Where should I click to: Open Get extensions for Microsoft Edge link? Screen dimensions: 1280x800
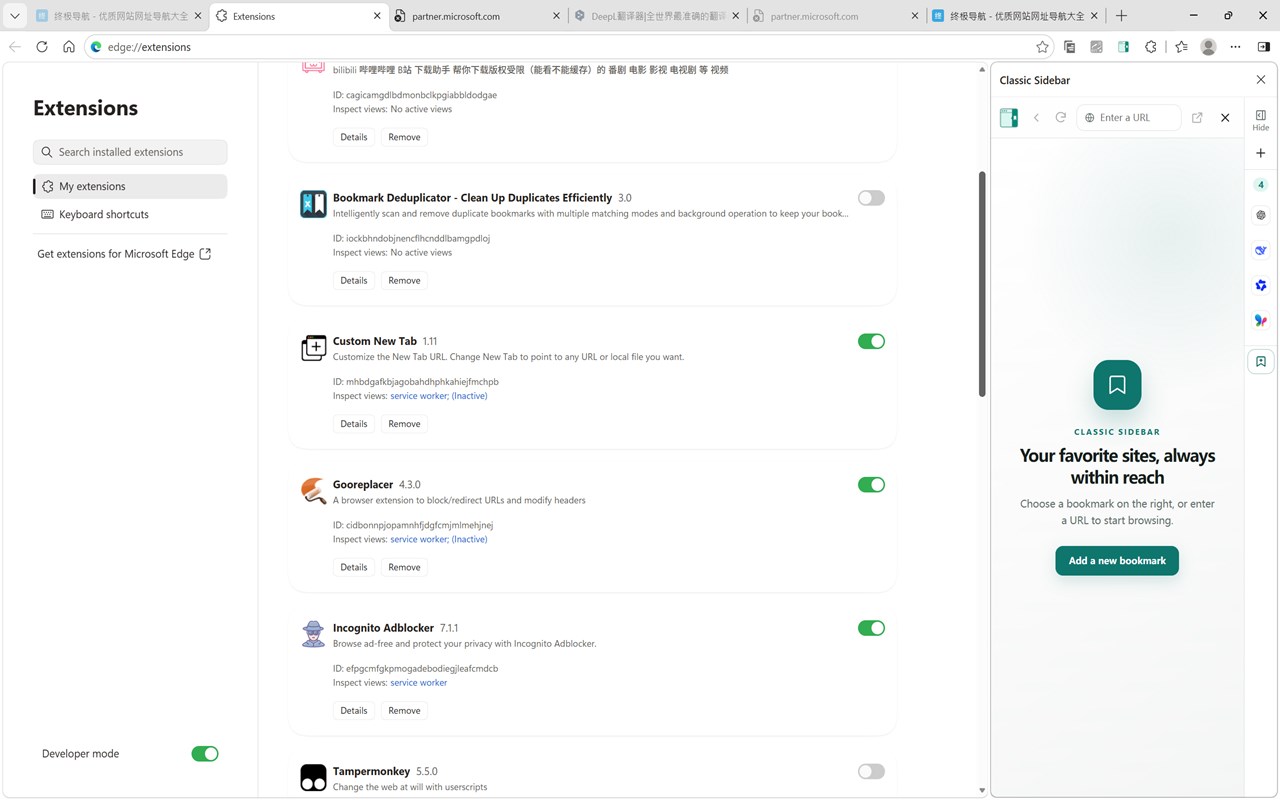click(124, 254)
